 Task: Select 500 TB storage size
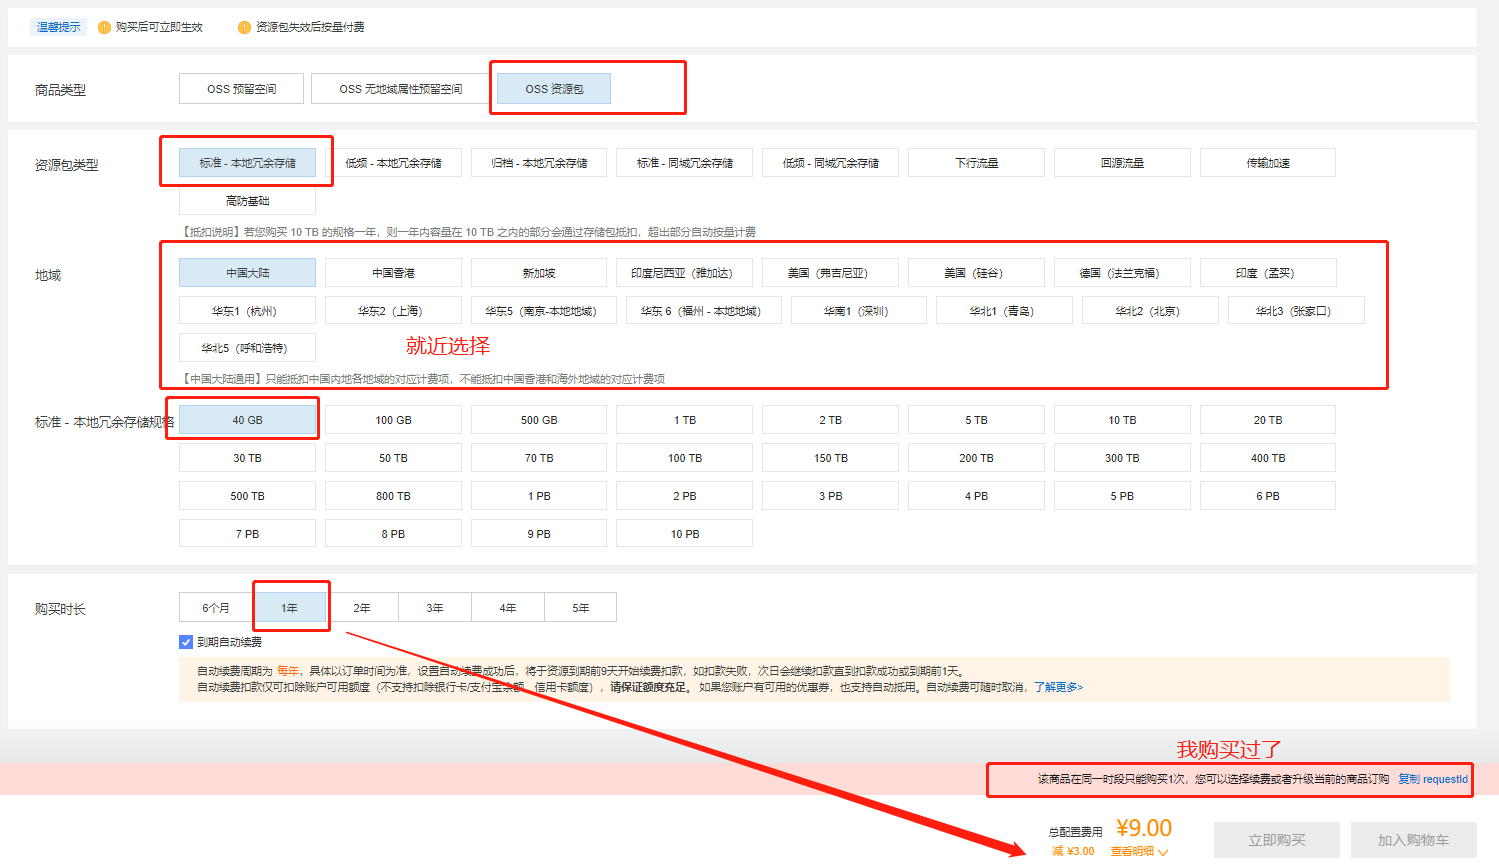coord(247,496)
